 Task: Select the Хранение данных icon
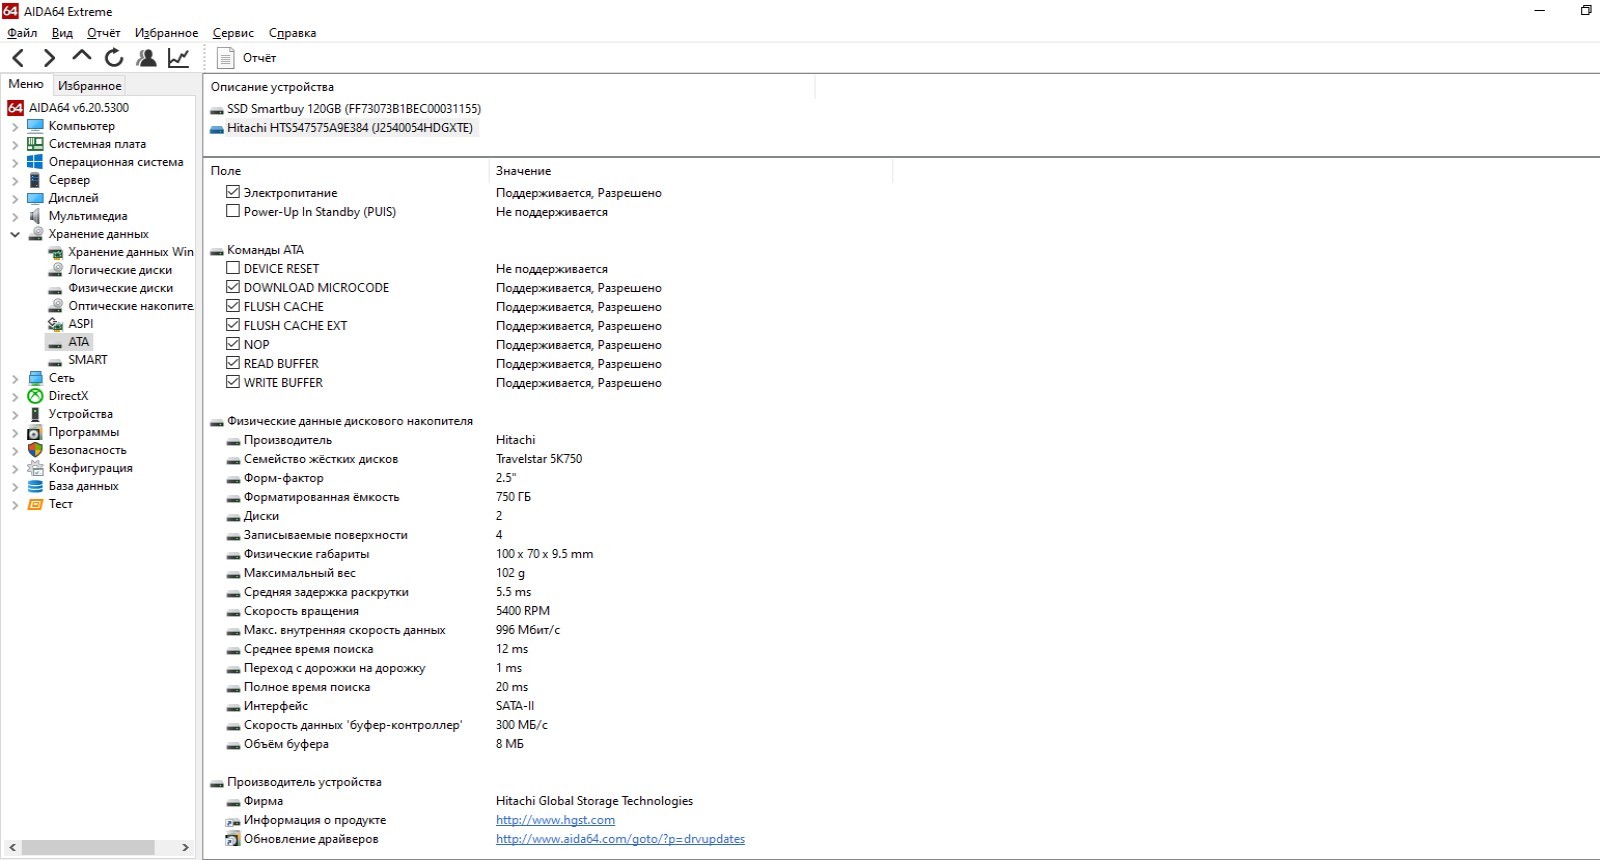35,234
